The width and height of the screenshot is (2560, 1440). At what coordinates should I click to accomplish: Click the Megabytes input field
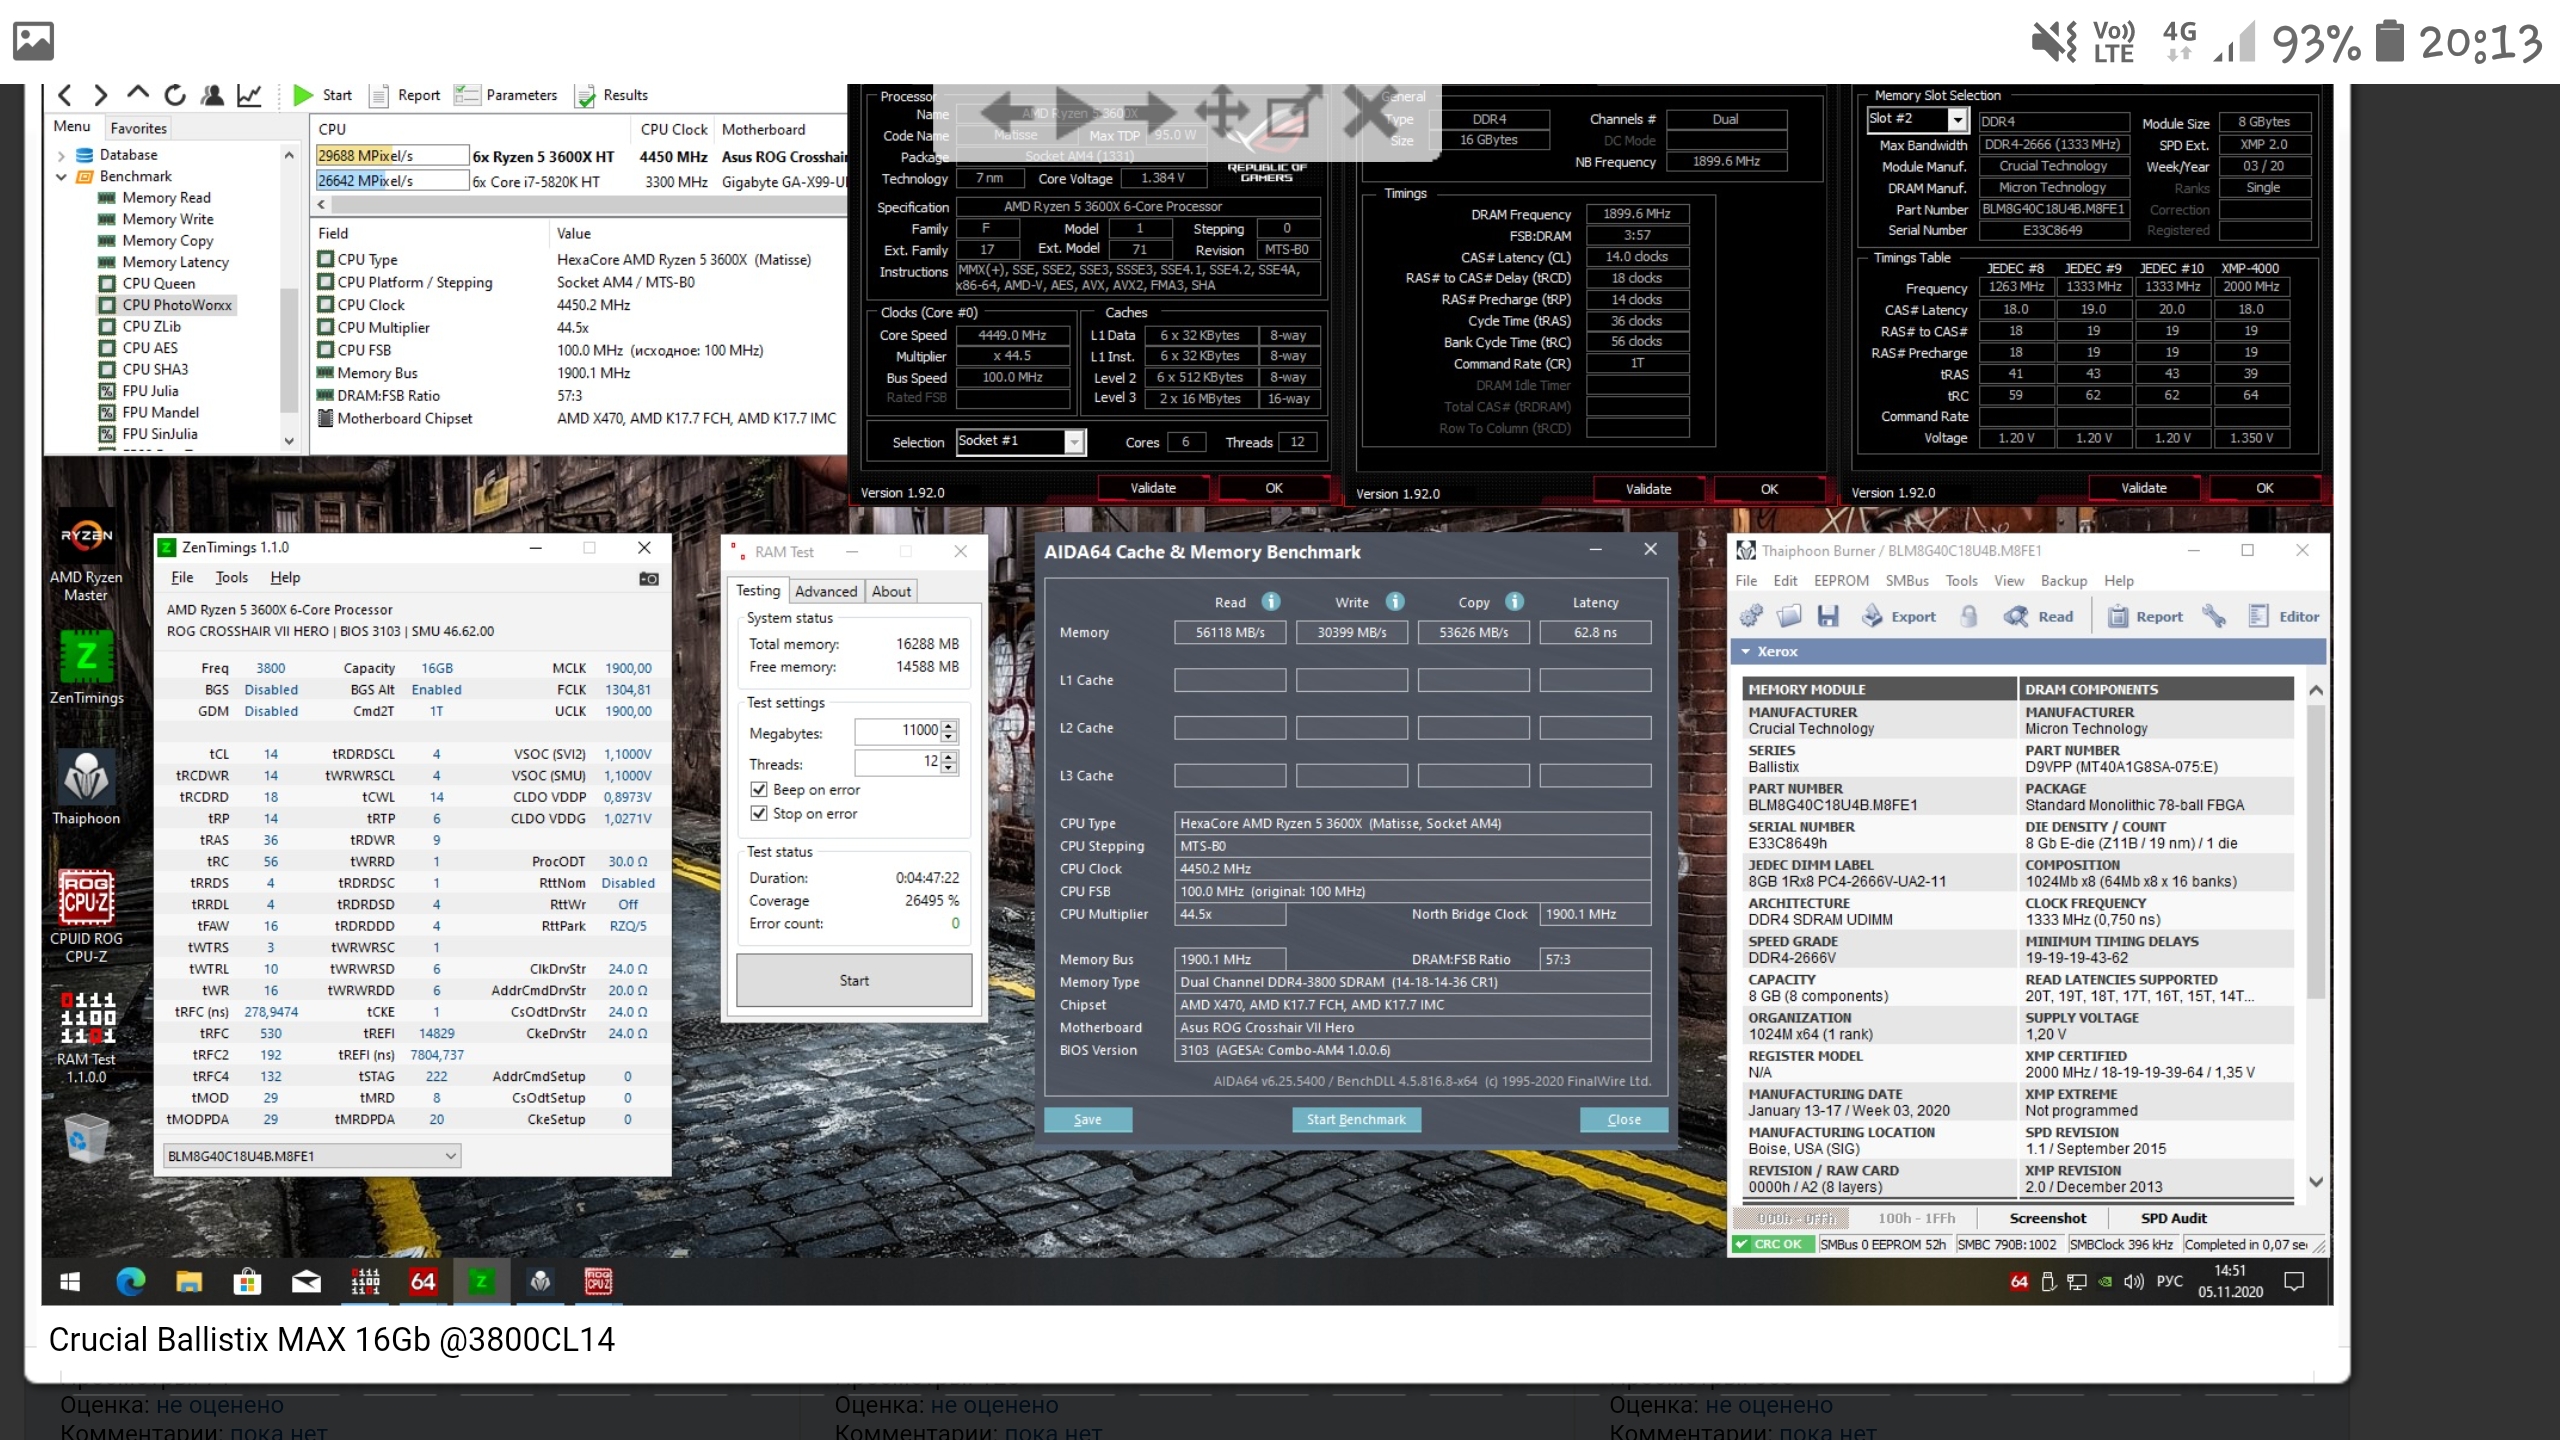coord(897,731)
